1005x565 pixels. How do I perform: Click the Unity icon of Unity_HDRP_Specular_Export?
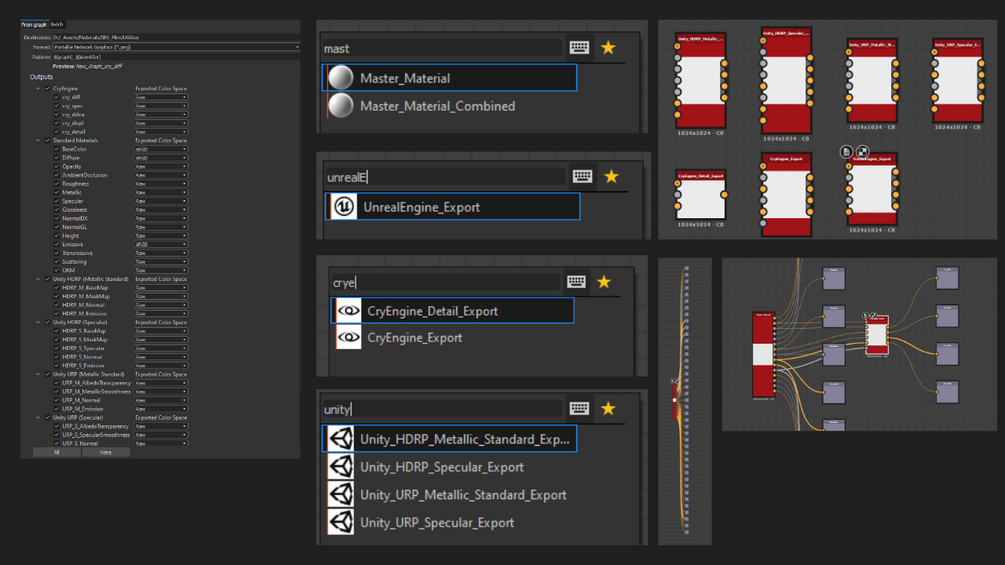click(340, 466)
